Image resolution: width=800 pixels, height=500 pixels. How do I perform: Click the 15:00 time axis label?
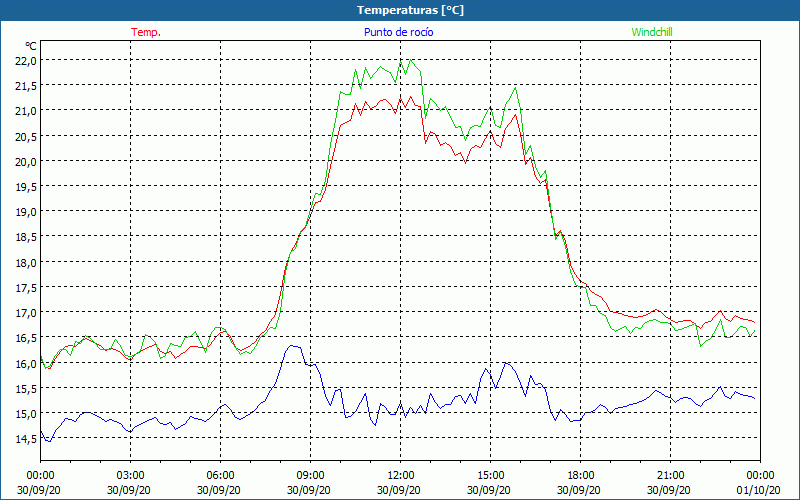pos(490,476)
